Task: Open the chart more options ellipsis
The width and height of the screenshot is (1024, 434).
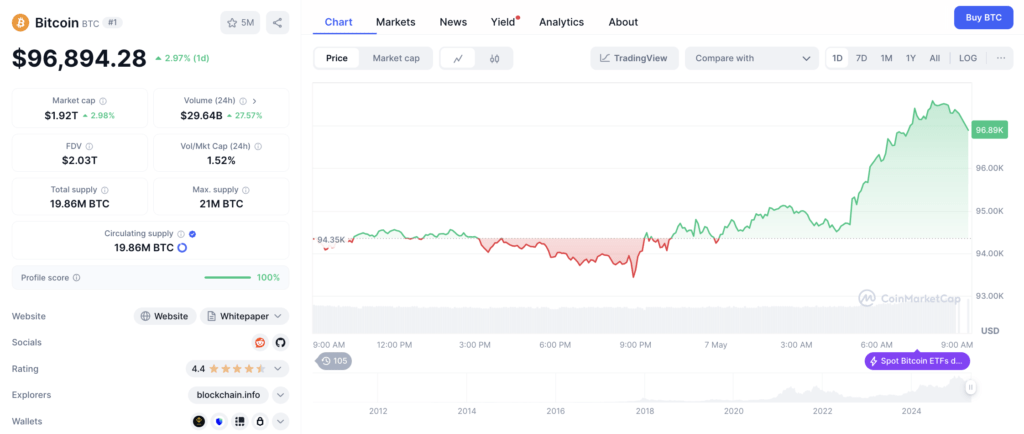Action: point(1000,58)
